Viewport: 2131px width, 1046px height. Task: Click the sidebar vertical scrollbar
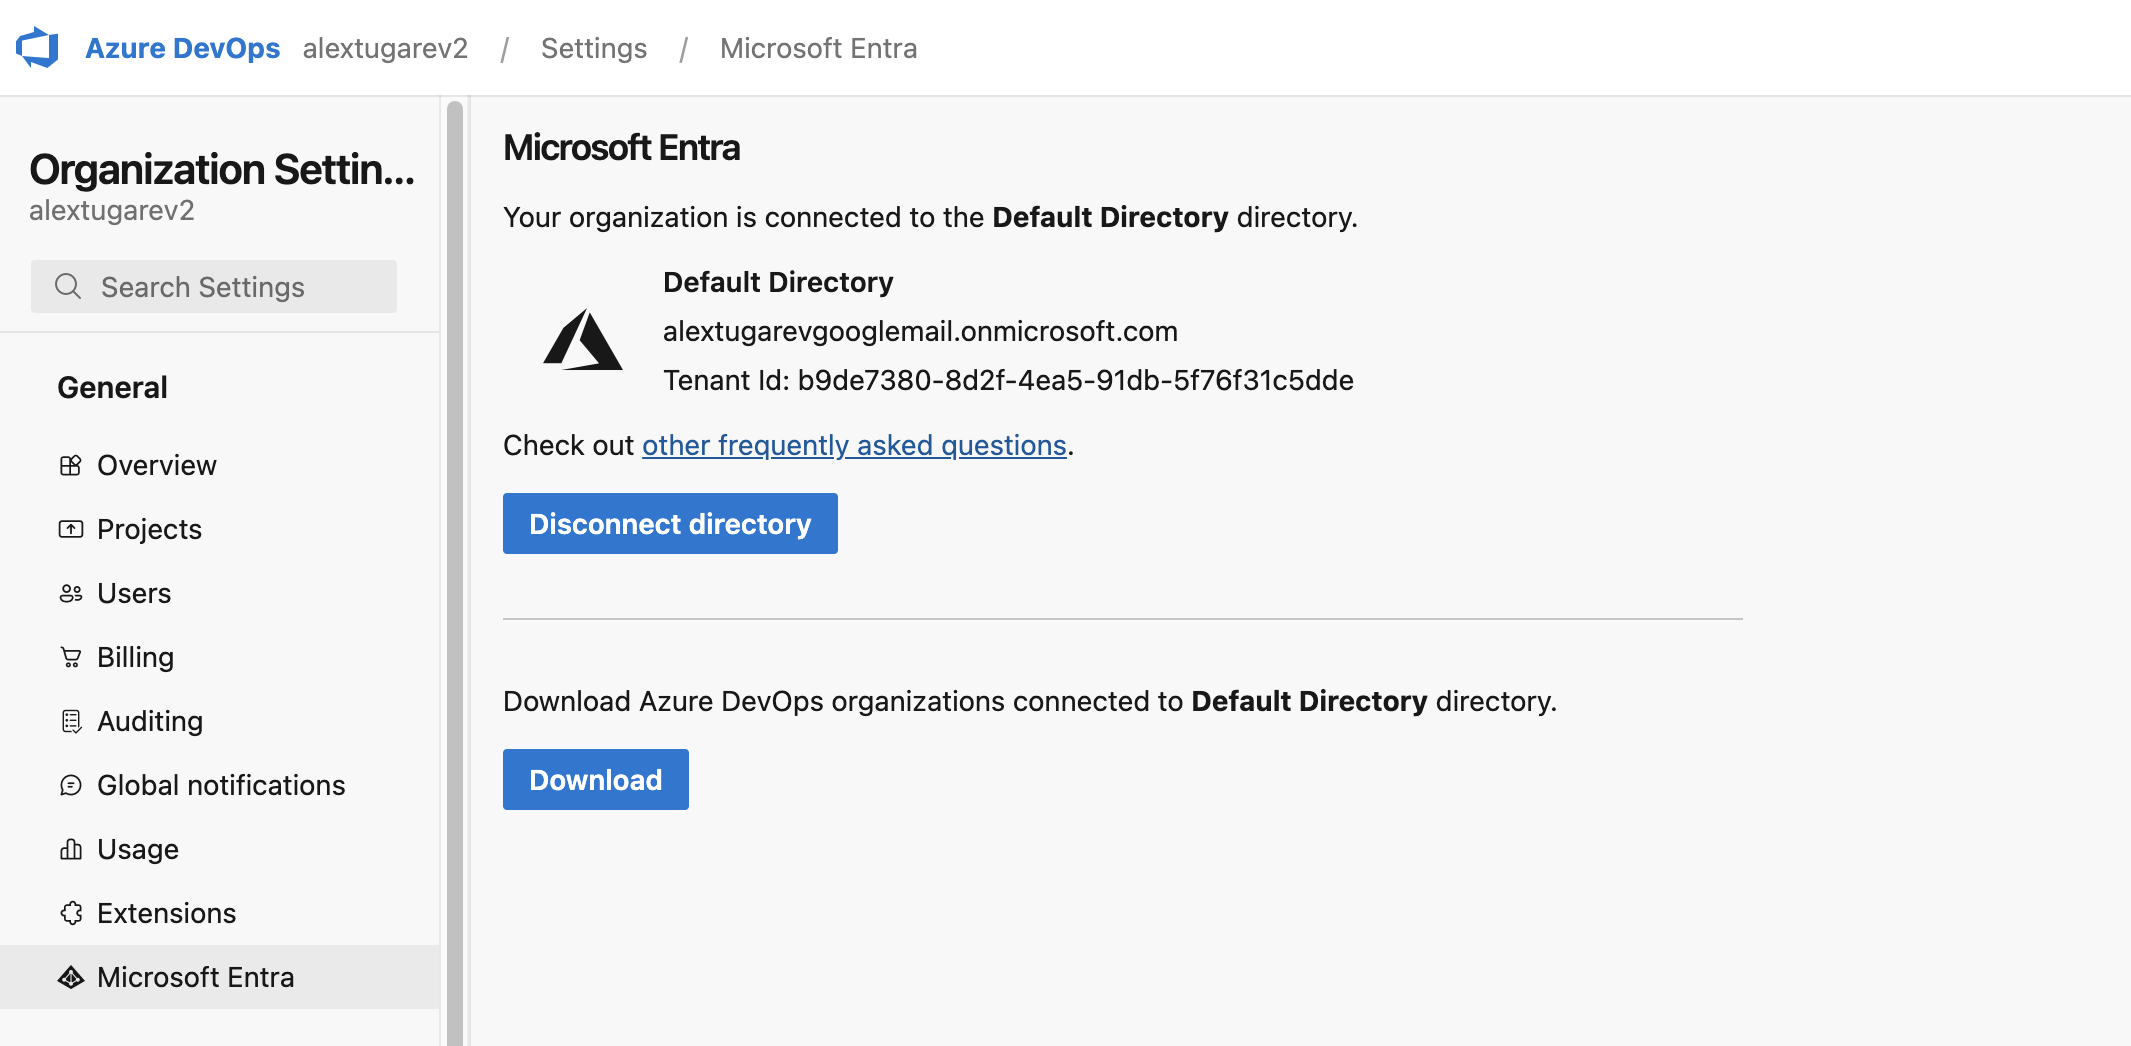tap(455, 570)
